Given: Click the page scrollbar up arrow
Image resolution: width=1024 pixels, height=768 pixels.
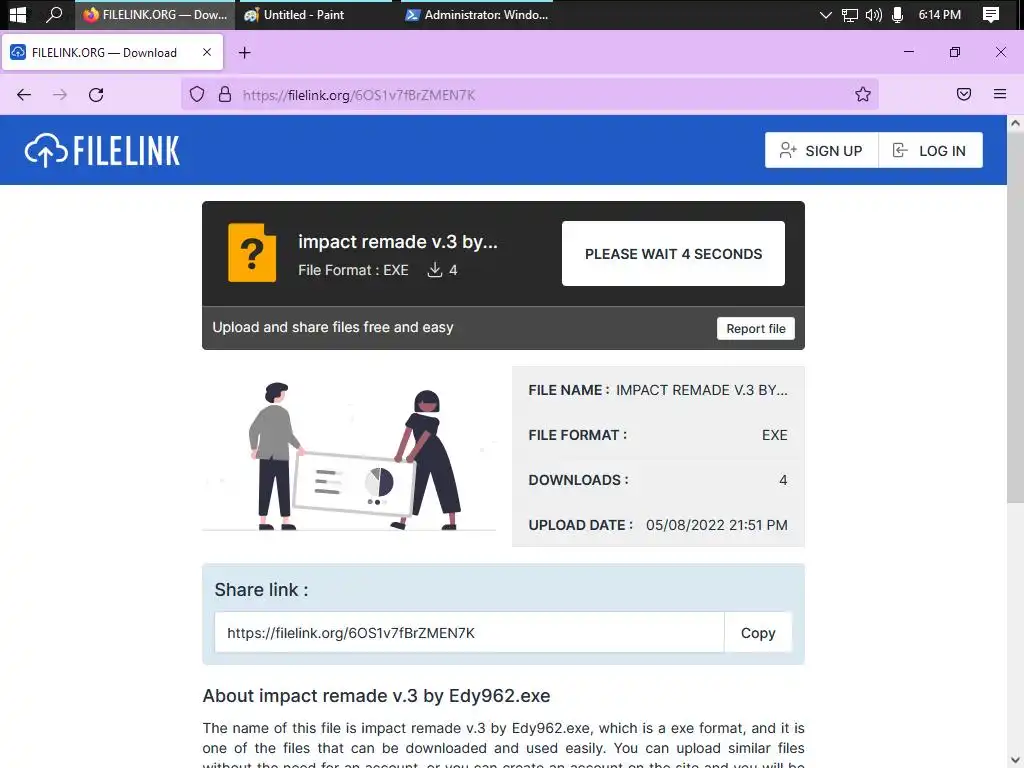Looking at the screenshot, I should coord(1015,122).
